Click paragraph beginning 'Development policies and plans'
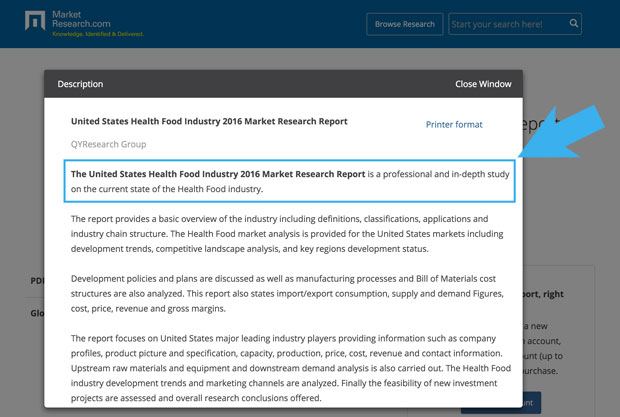 click(x=287, y=293)
